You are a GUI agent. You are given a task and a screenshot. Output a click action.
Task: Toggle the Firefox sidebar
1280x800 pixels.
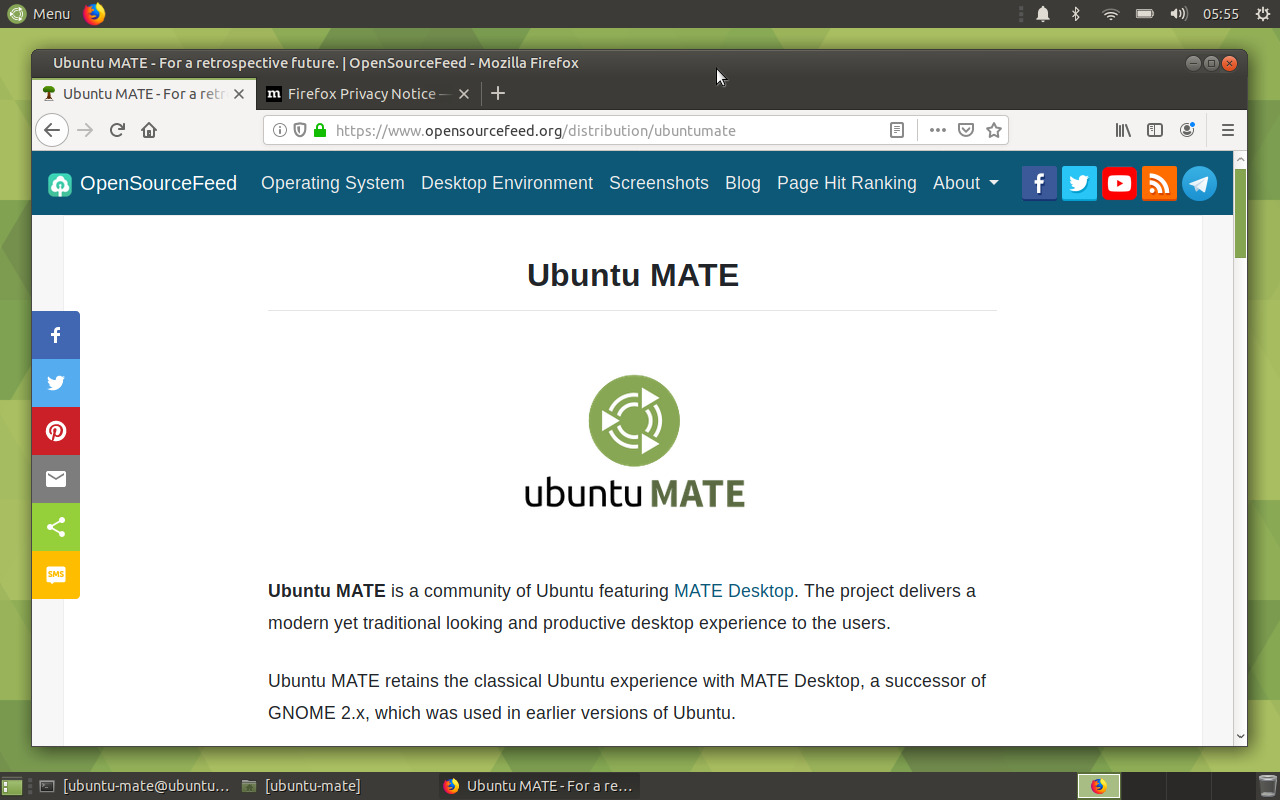point(1155,130)
